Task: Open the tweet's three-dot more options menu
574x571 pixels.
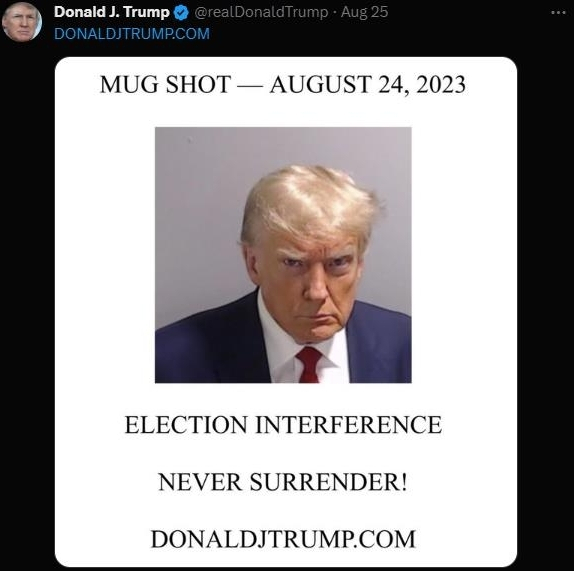Action: point(558,13)
